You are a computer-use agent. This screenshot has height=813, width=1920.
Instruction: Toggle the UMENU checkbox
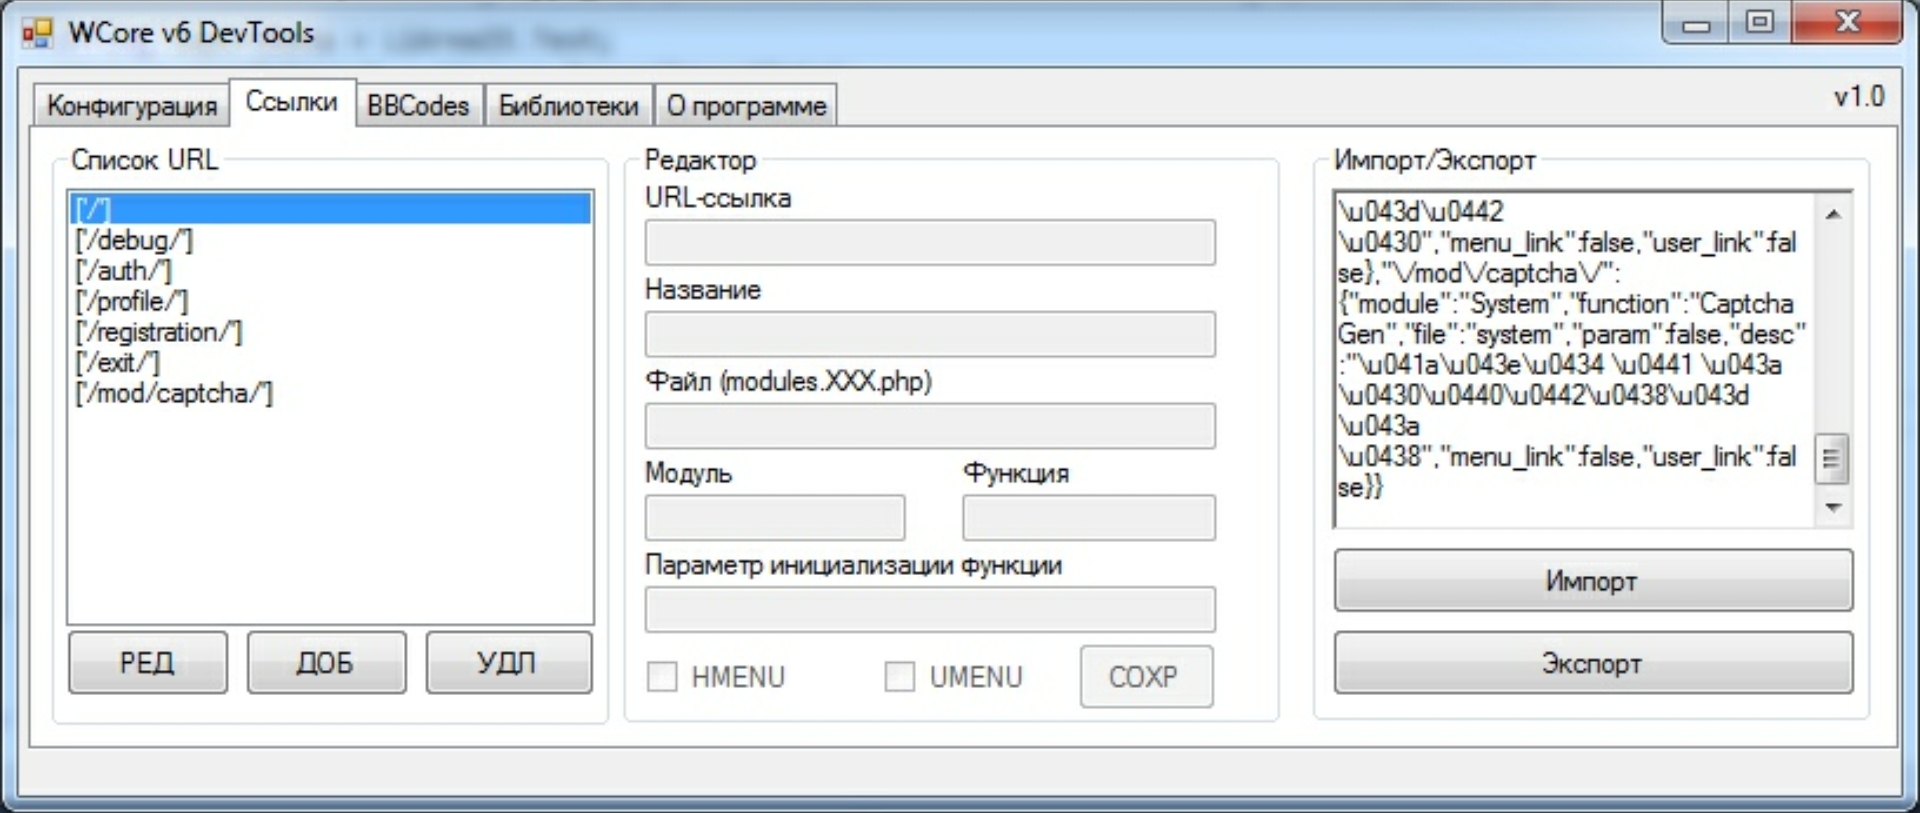pyautogui.click(x=900, y=677)
